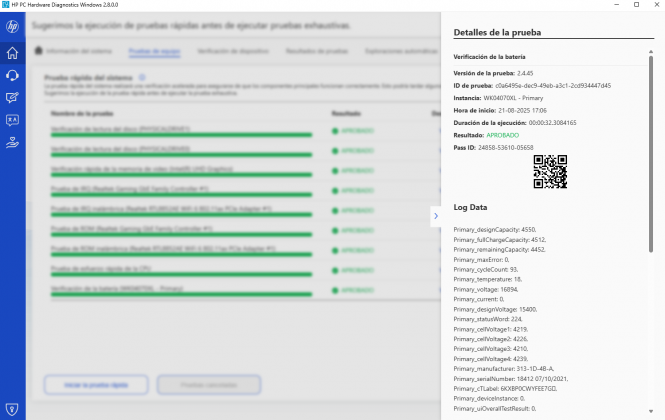Click Primary_designVoltage: 15400 log line
The width and height of the screenshot is (665, 420).
point(495,309)
